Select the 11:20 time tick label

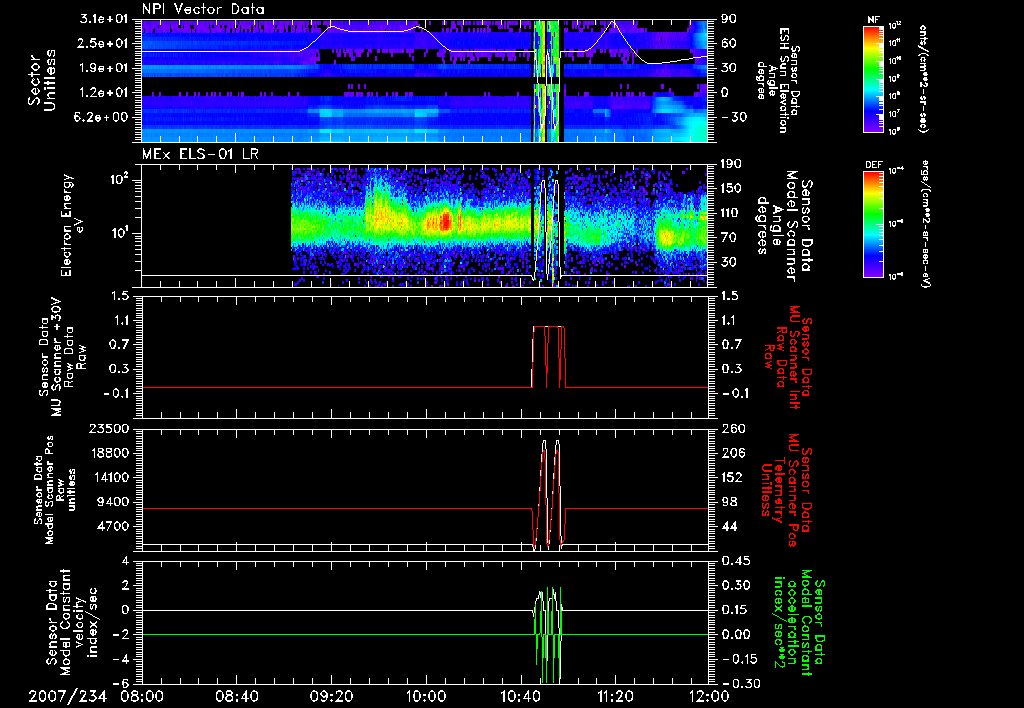[615, 696]
